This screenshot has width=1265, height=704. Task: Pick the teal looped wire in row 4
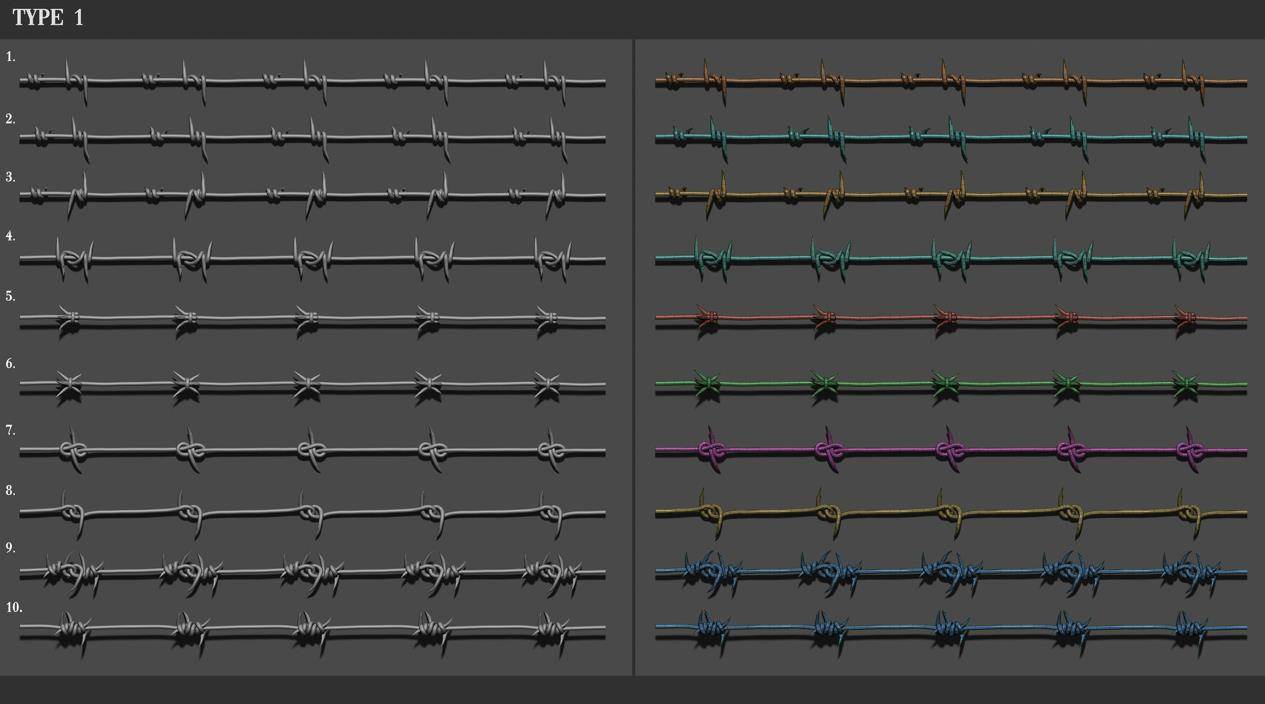[950, 259]
